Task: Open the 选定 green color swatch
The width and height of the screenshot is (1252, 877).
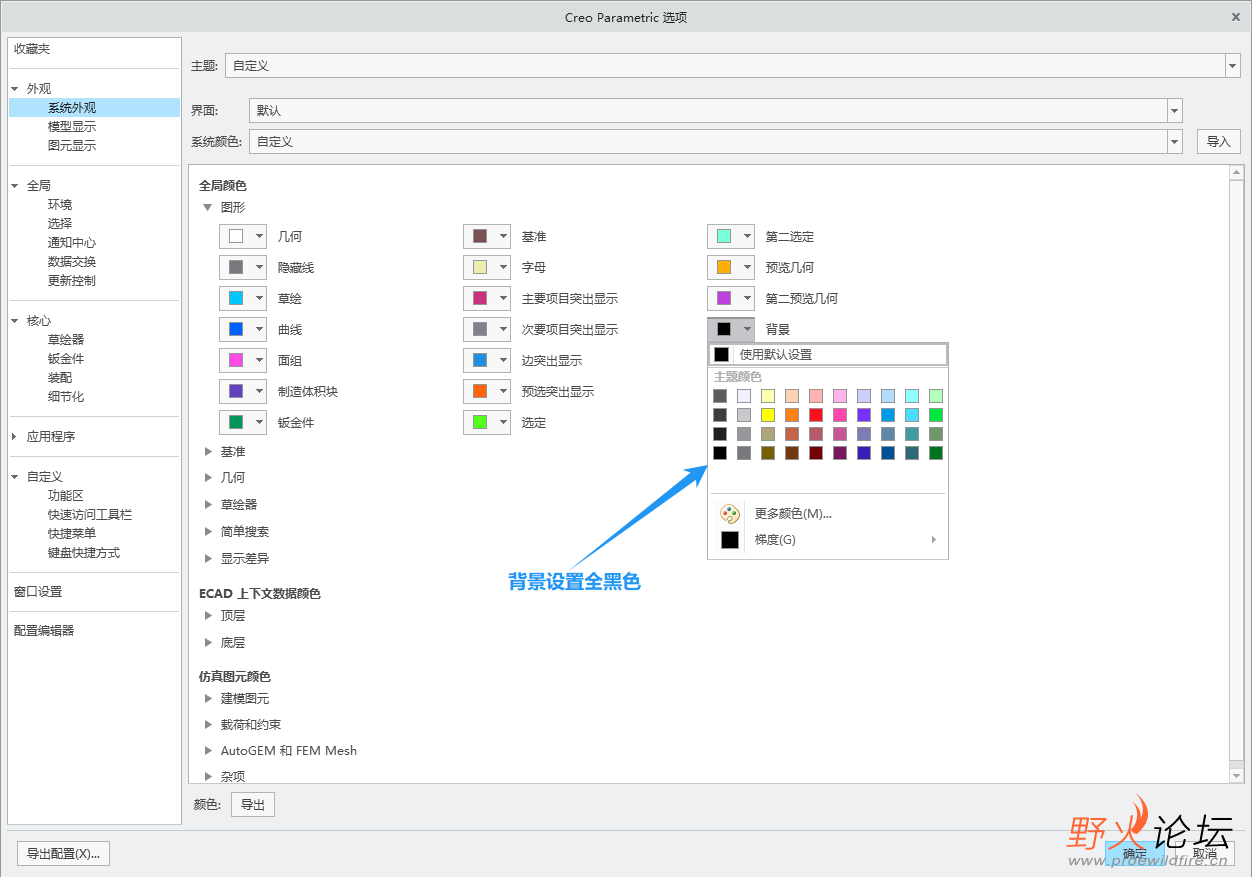Action: [x=487, y=423]
